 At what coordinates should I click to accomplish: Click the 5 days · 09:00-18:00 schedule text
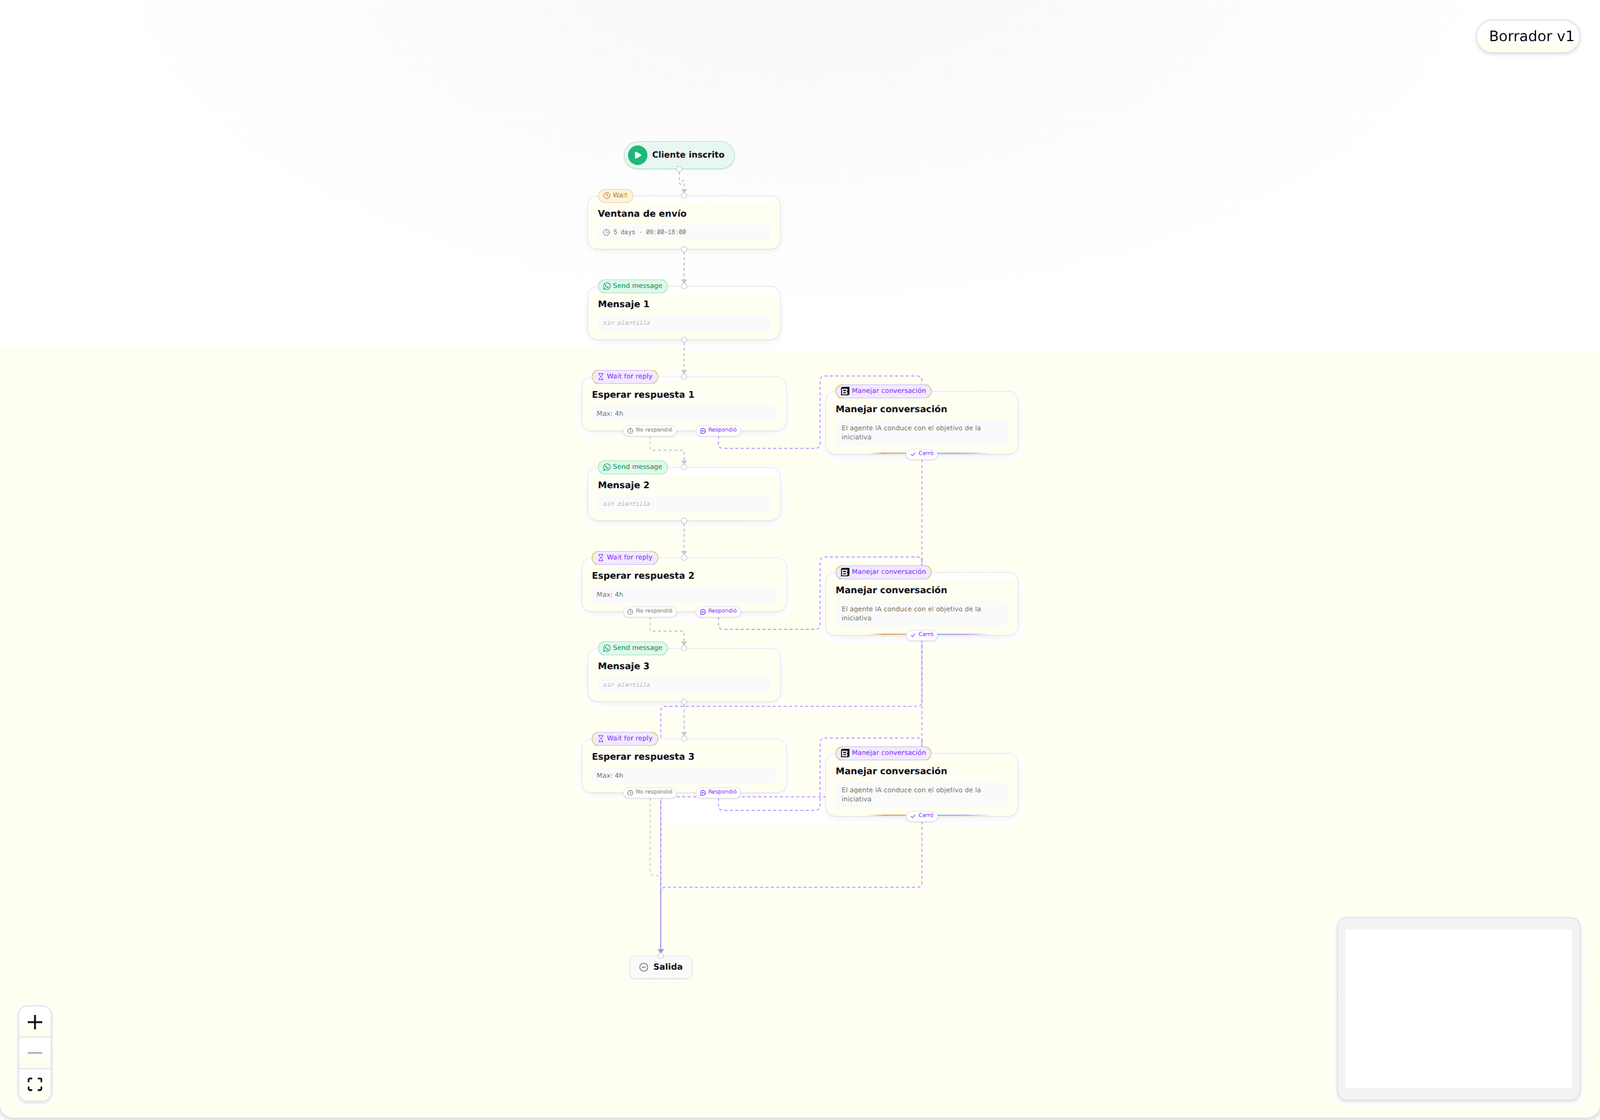[649, 232]
